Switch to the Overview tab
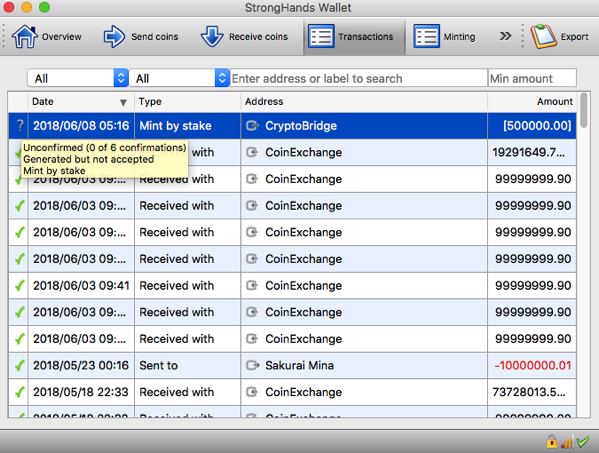 point(47,37)
